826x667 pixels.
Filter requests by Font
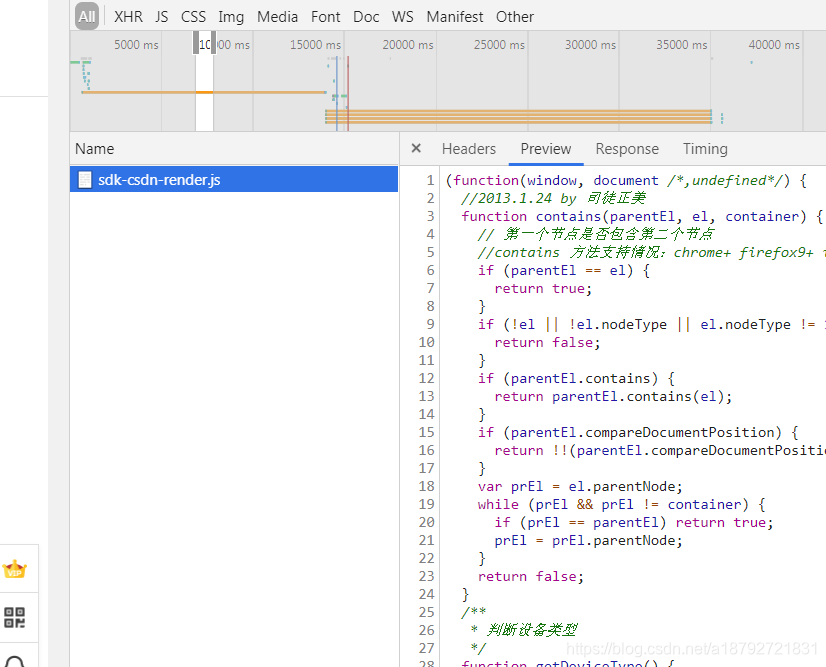click(326, 17)
